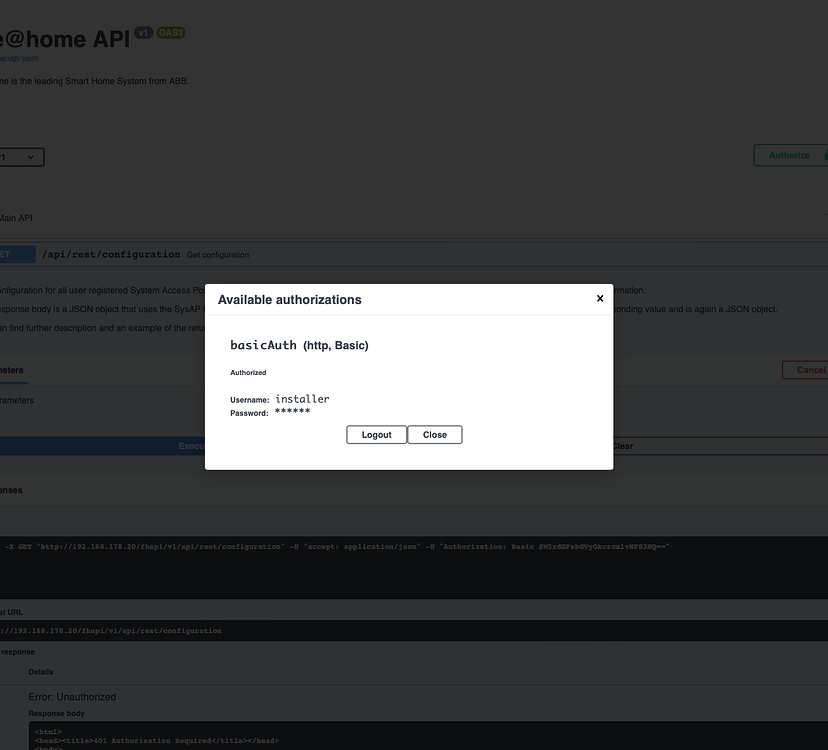Log out of the basicAuth authorization

[376, 434]
